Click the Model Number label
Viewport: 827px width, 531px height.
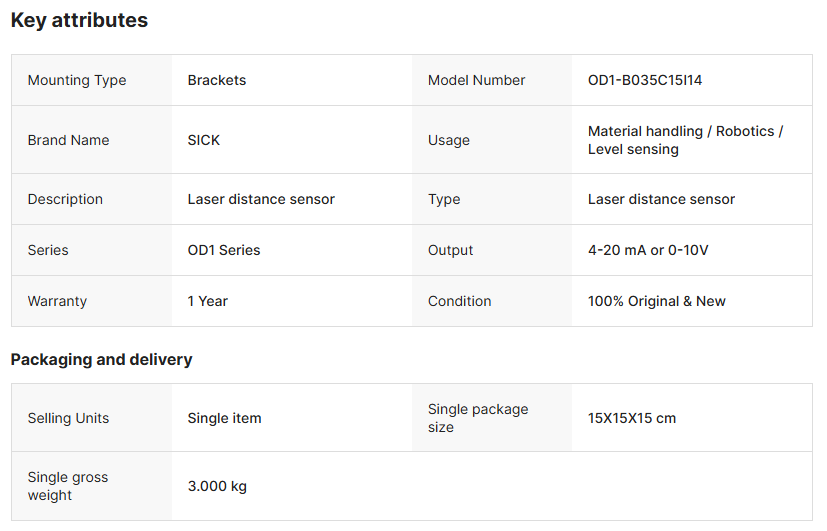(x=476, y=80)
